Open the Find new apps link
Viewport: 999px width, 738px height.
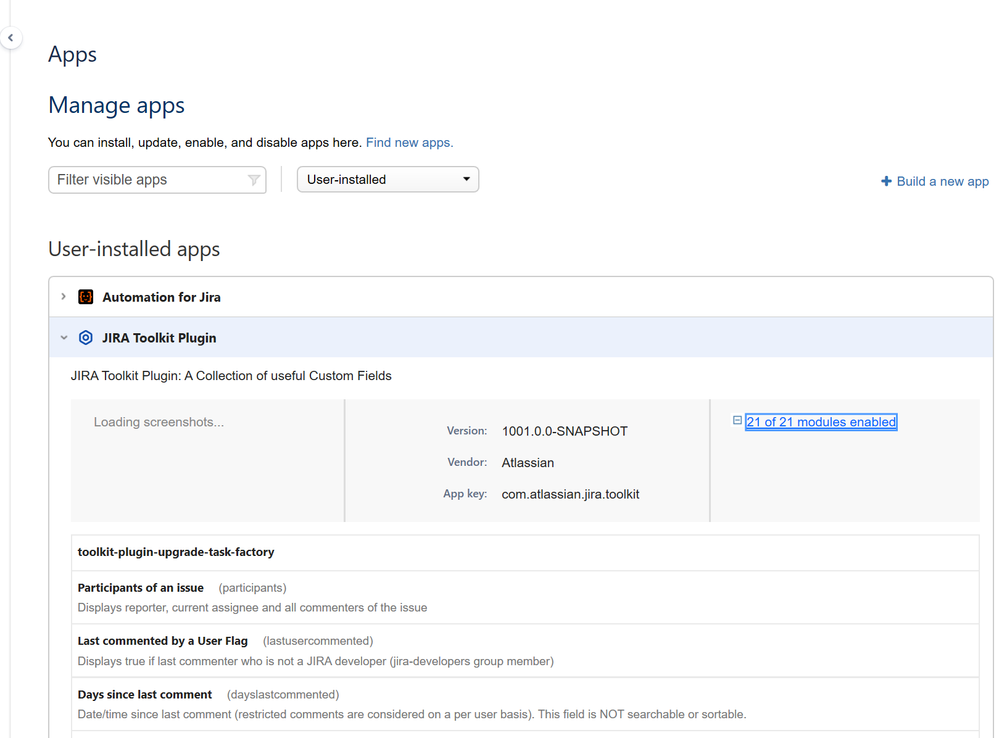pyautogui.click(x=409, y=143)
